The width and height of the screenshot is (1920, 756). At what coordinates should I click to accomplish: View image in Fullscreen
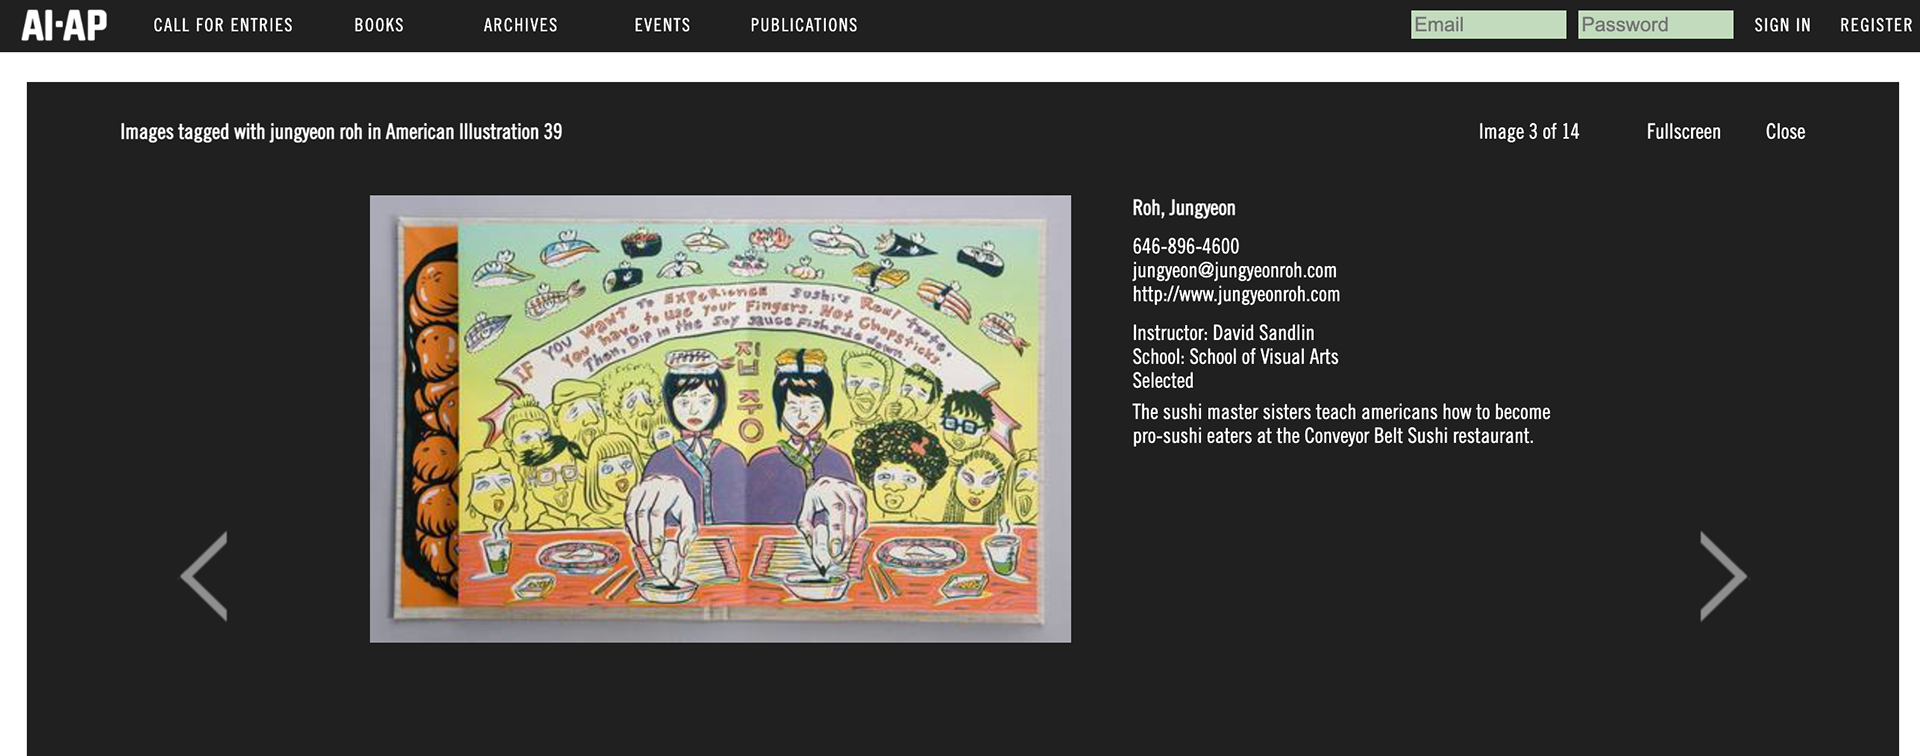(x=1683, y=131)
